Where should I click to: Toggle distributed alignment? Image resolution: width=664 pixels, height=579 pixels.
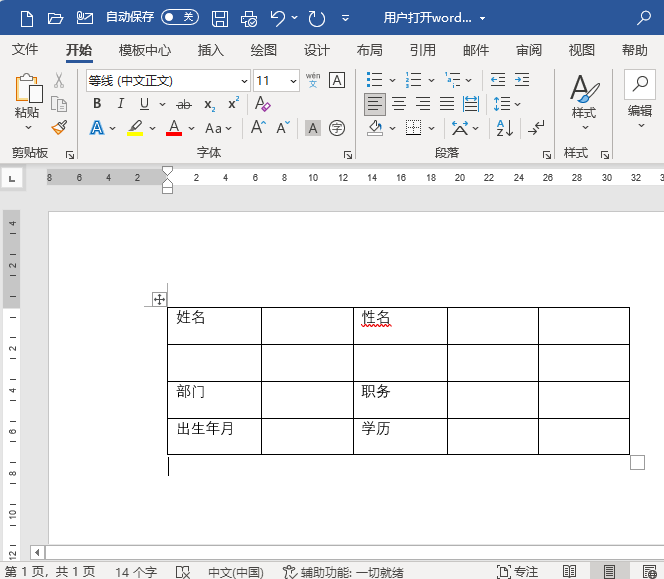pyautogui.click(x=471, y=104)
